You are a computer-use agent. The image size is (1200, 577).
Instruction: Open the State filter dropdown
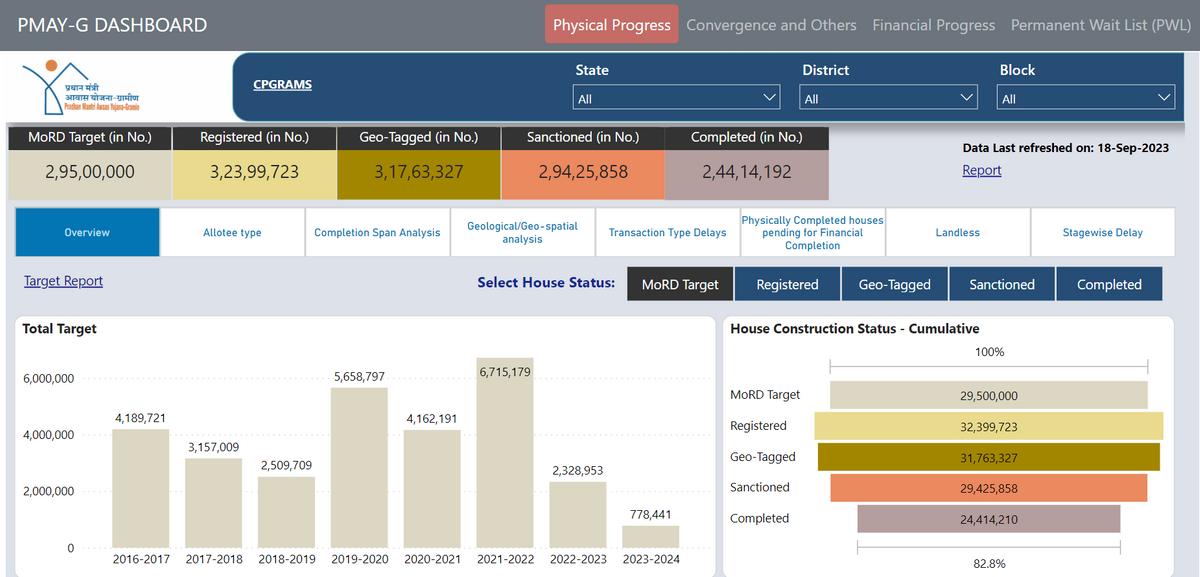click(676, 97)
